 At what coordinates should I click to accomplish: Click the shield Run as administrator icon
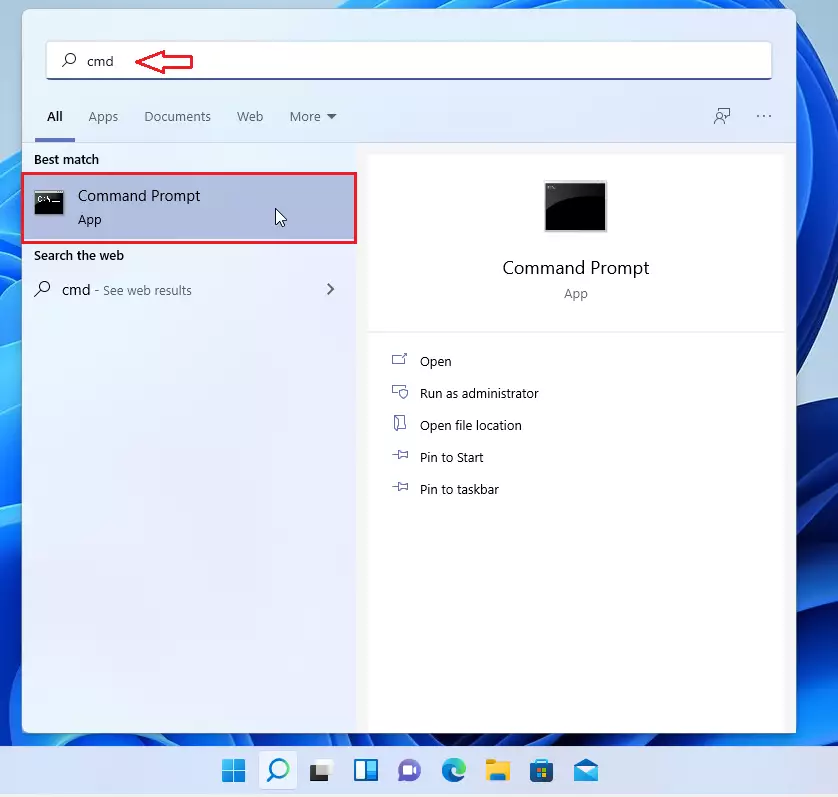pos(400,392)
